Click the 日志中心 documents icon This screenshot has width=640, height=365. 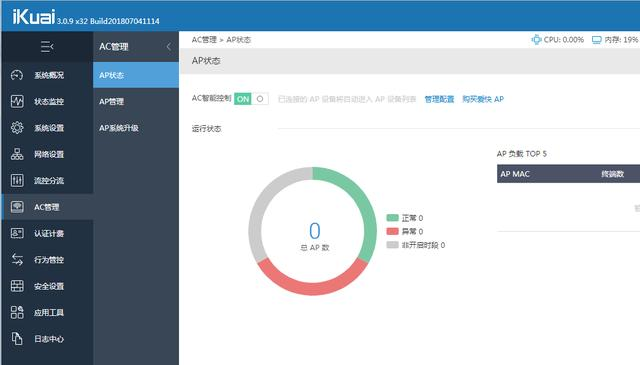[17, 338]
